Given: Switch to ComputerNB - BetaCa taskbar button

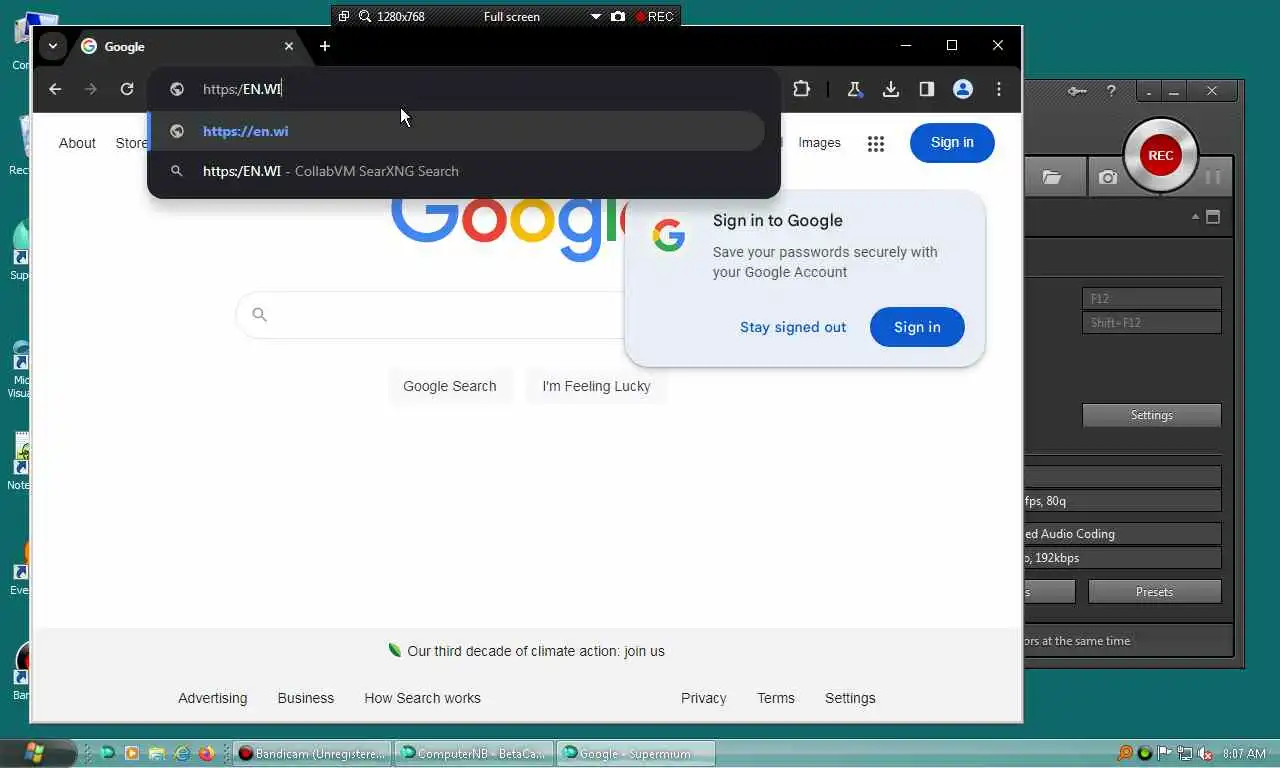Looking at the screenshot, I should [x=474, y=753].
